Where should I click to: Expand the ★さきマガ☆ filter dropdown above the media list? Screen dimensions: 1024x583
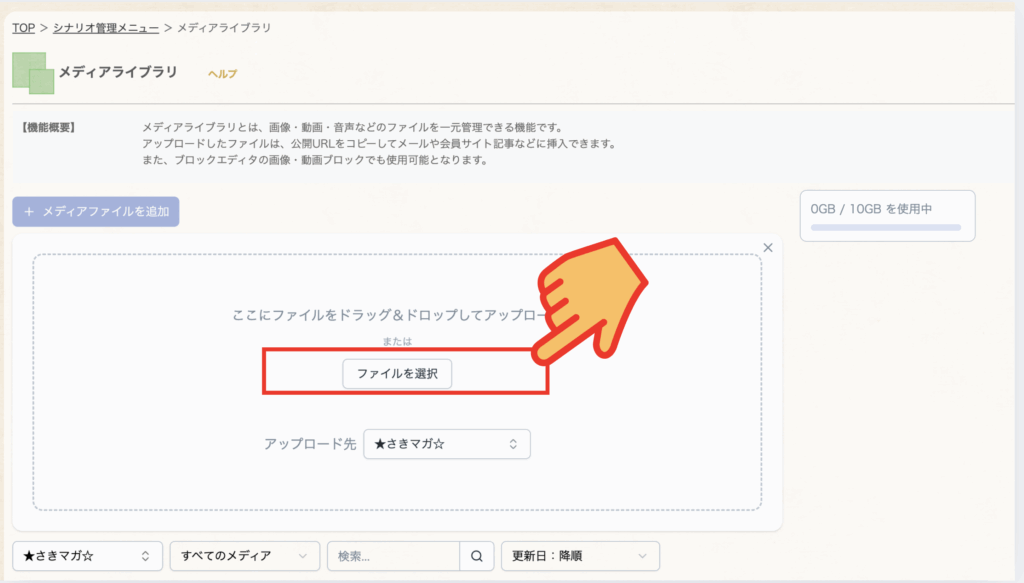coord(87,556)
